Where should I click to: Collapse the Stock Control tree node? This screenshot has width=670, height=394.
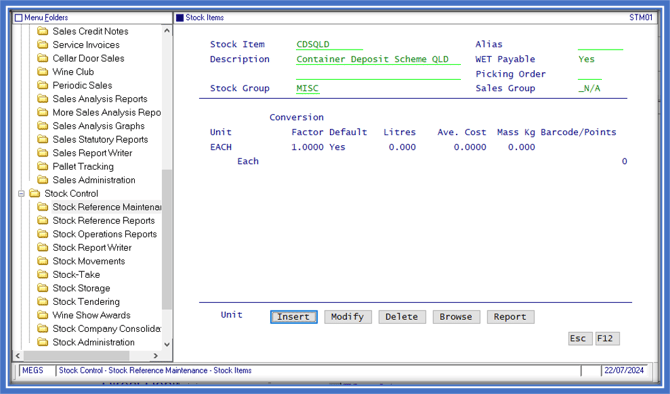pyautogui.click(x=21, y=194)
